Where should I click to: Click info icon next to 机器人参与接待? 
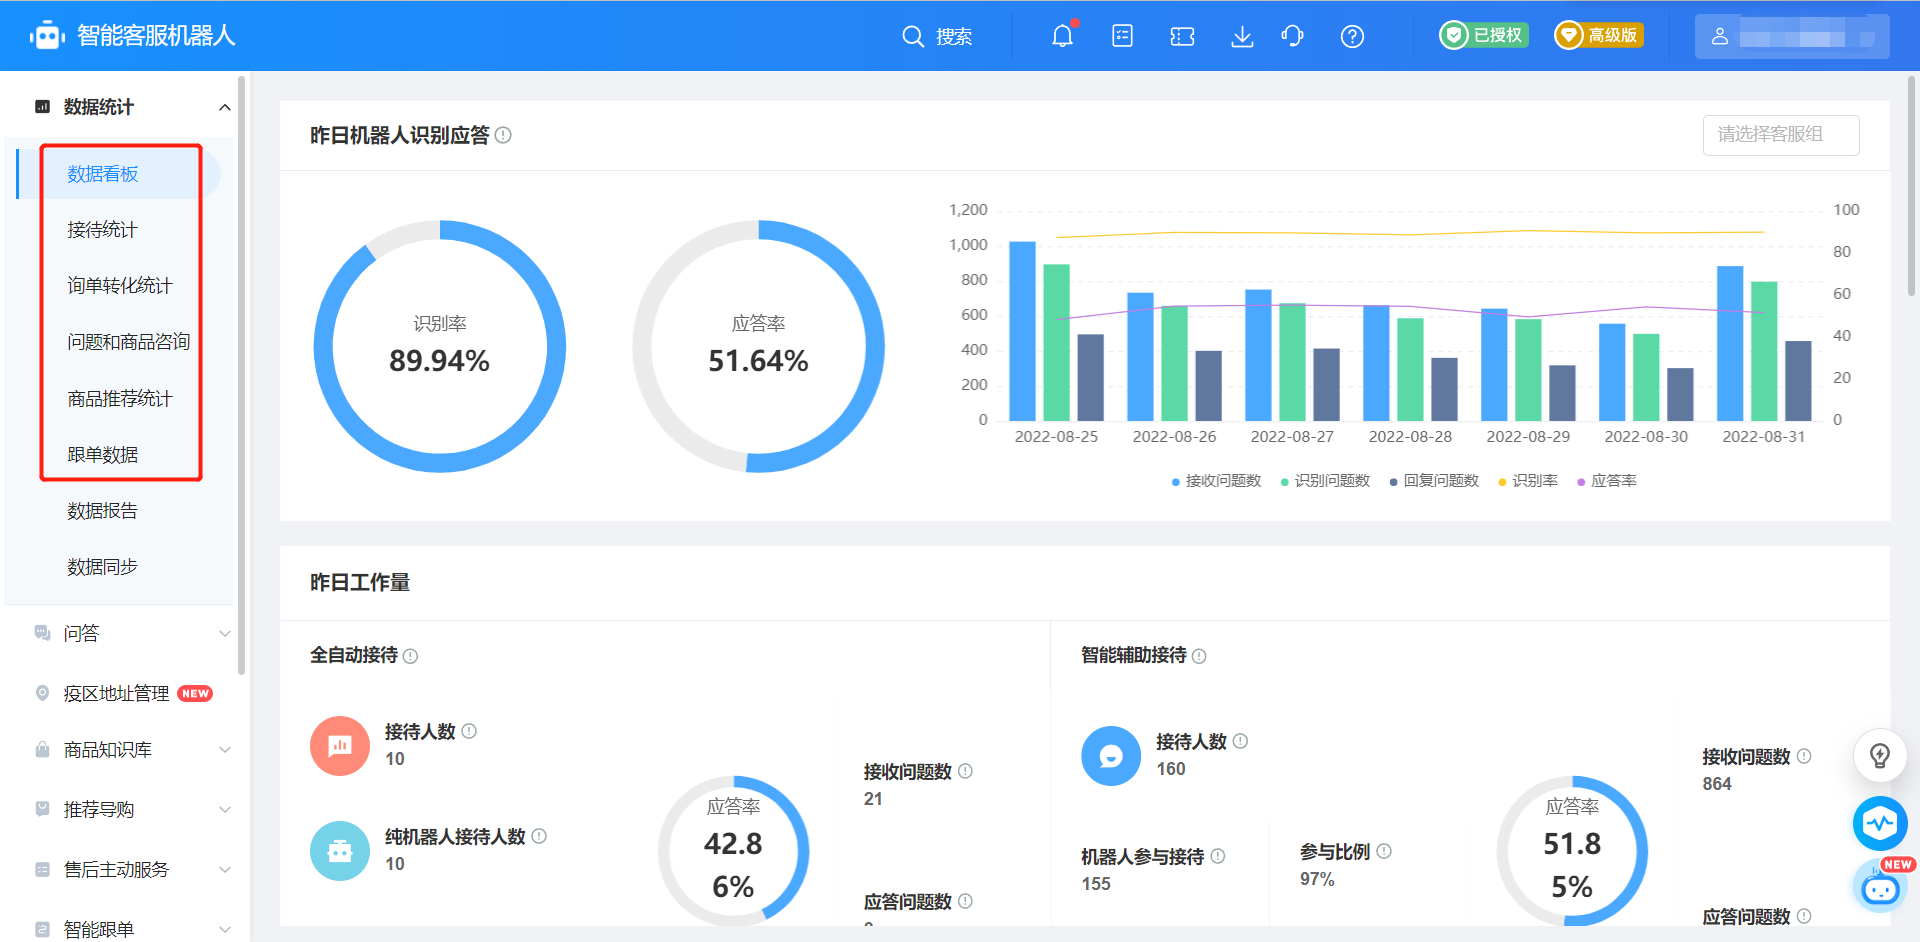coord(1218,856)
